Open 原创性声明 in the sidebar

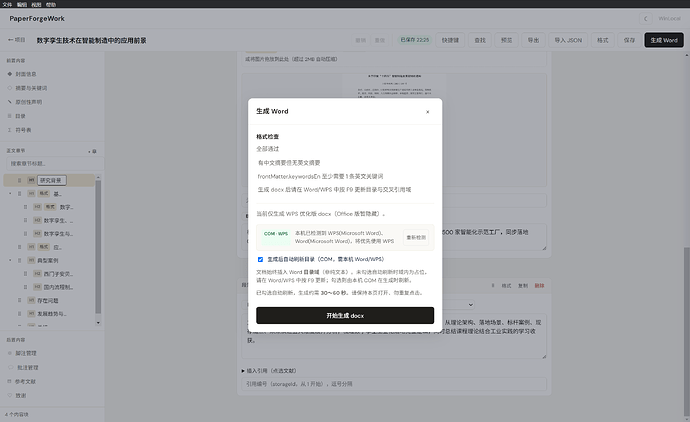[28, 102]
